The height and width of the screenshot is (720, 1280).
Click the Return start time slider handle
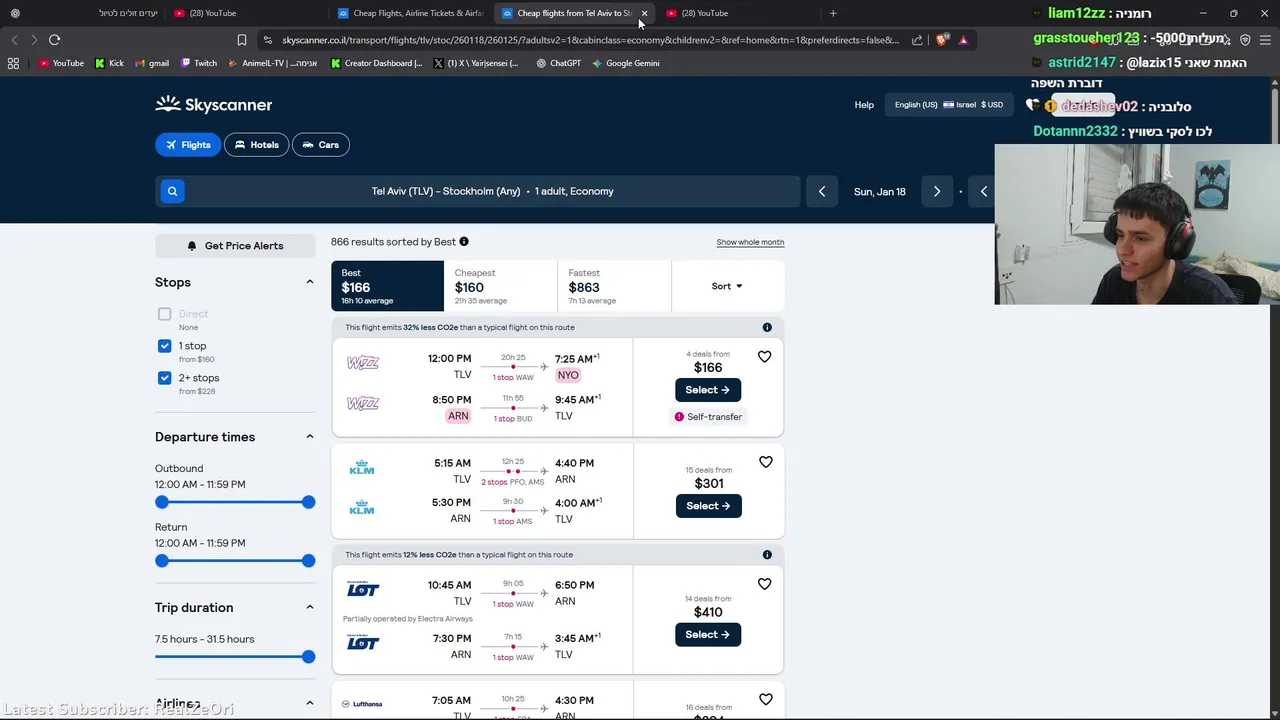pyautogui.click(x=162, y=561)
